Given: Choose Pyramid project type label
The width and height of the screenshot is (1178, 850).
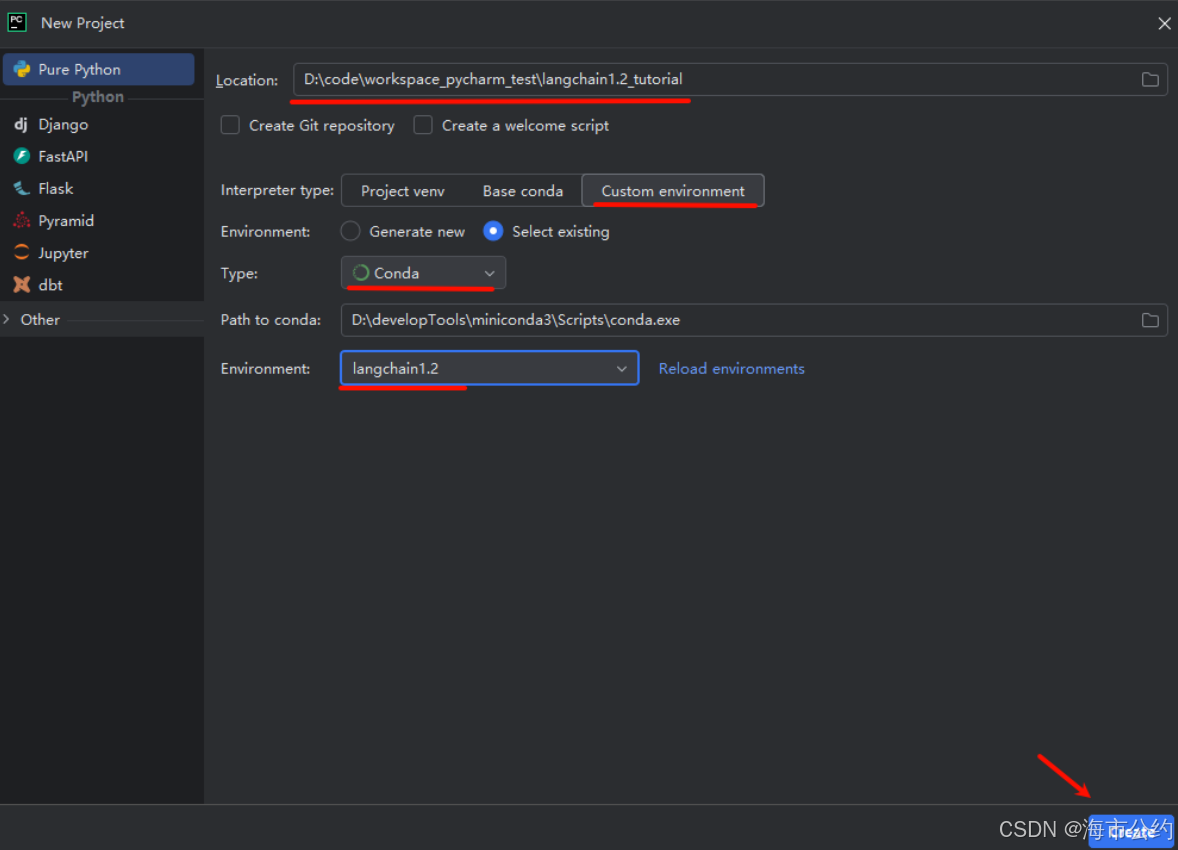Looking at the screenshot, I should pos(66,221).
